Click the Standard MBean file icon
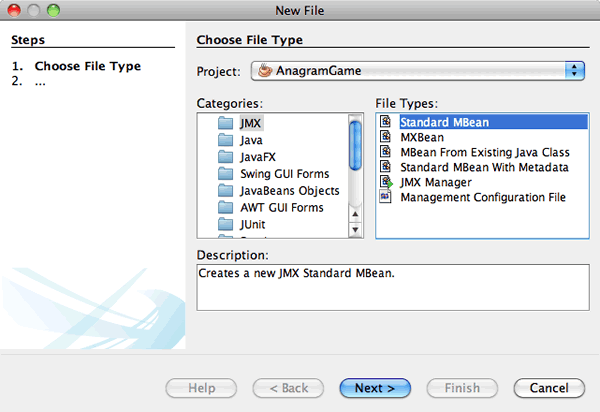This screenshot has width=600, height=412. click(x=385, y=123)
